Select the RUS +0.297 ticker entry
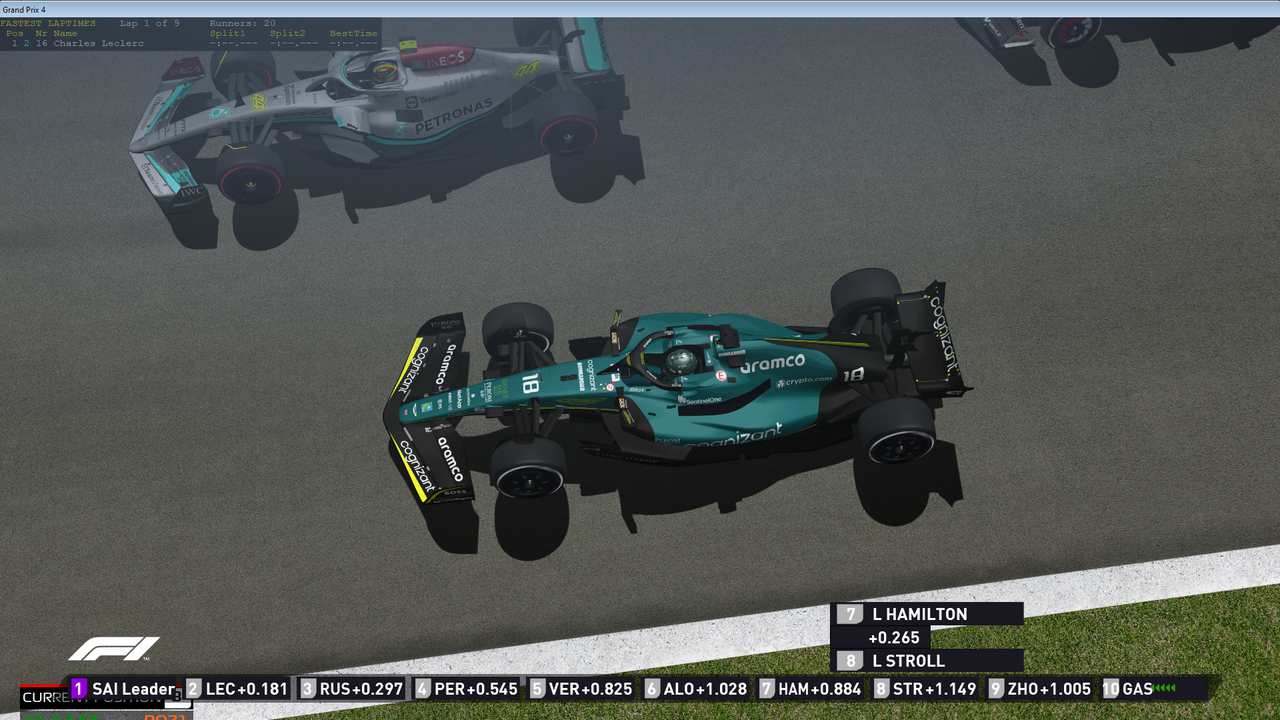1280x720 pixels. point(352,689)
